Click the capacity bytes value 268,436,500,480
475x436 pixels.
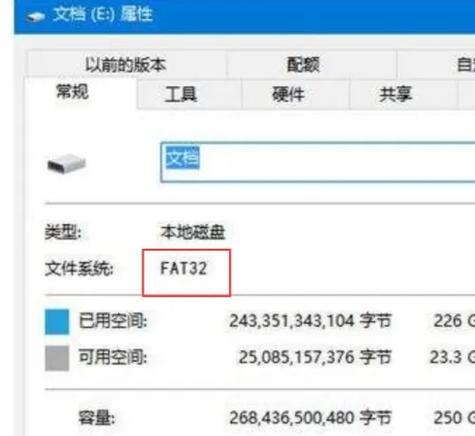292,418
